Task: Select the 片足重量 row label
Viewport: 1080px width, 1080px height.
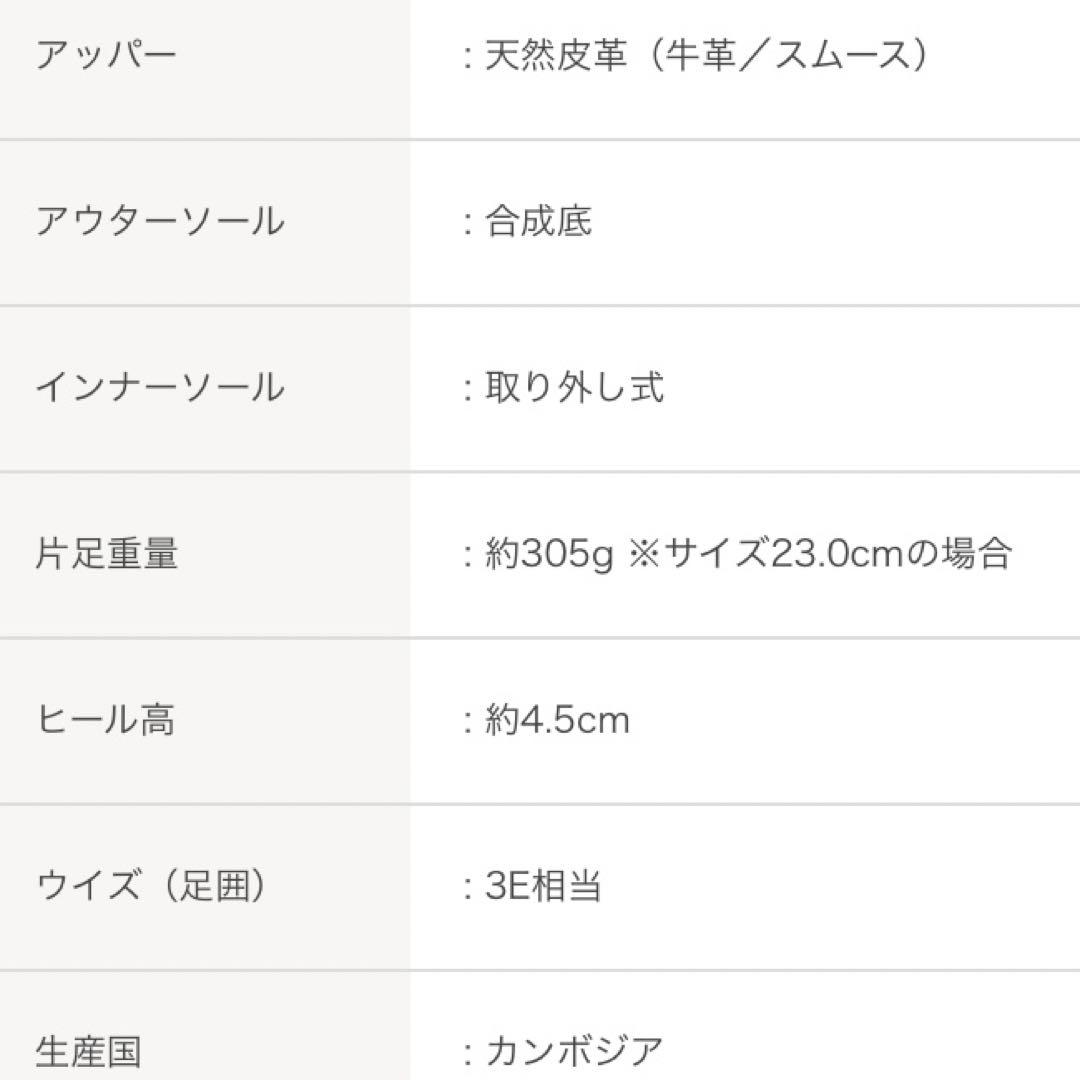Action: [x=107, y=553]
